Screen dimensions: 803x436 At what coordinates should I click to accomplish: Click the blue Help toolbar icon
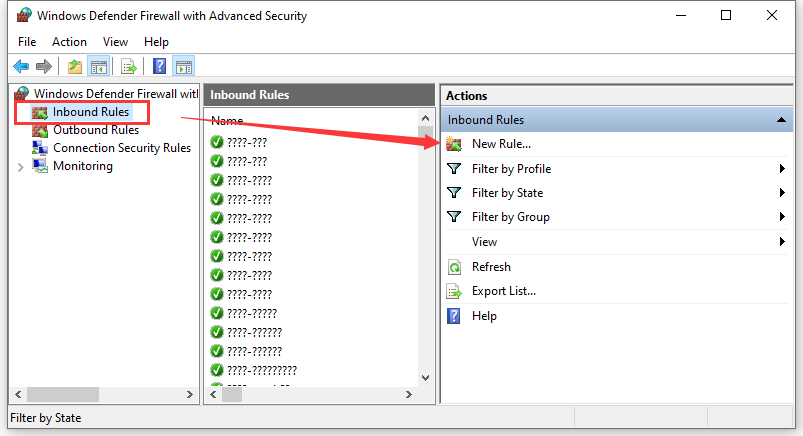tap(159, 66)
